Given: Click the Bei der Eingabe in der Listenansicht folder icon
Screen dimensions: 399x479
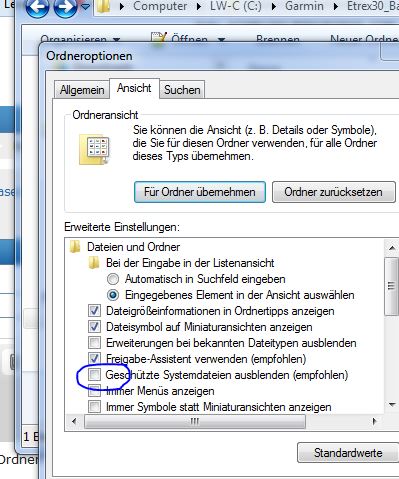Looking at the screenshot, I should (94, 263).
